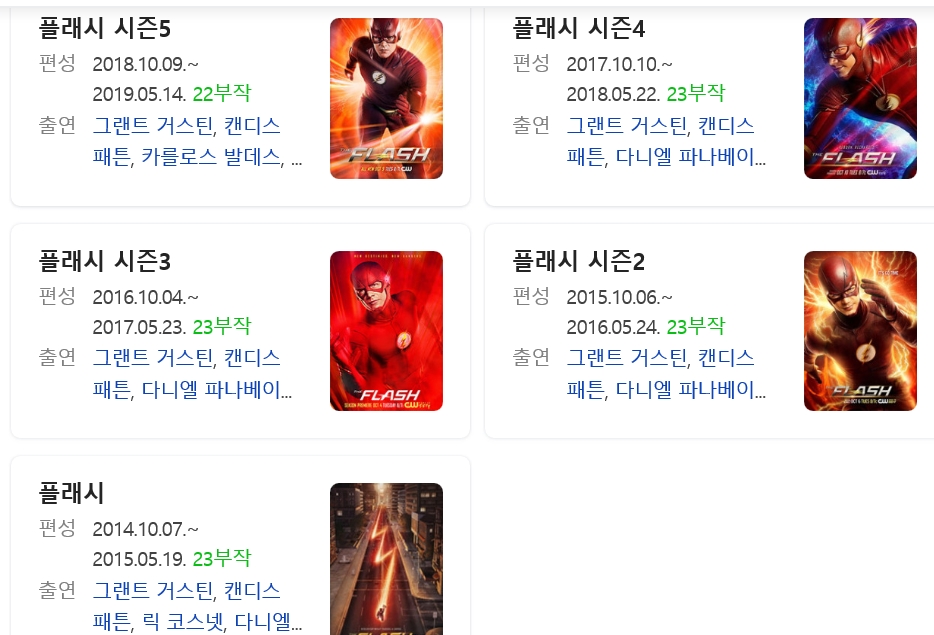Click the first season street poster thumbnail
The image size is (934, 635).
(387, 559)
